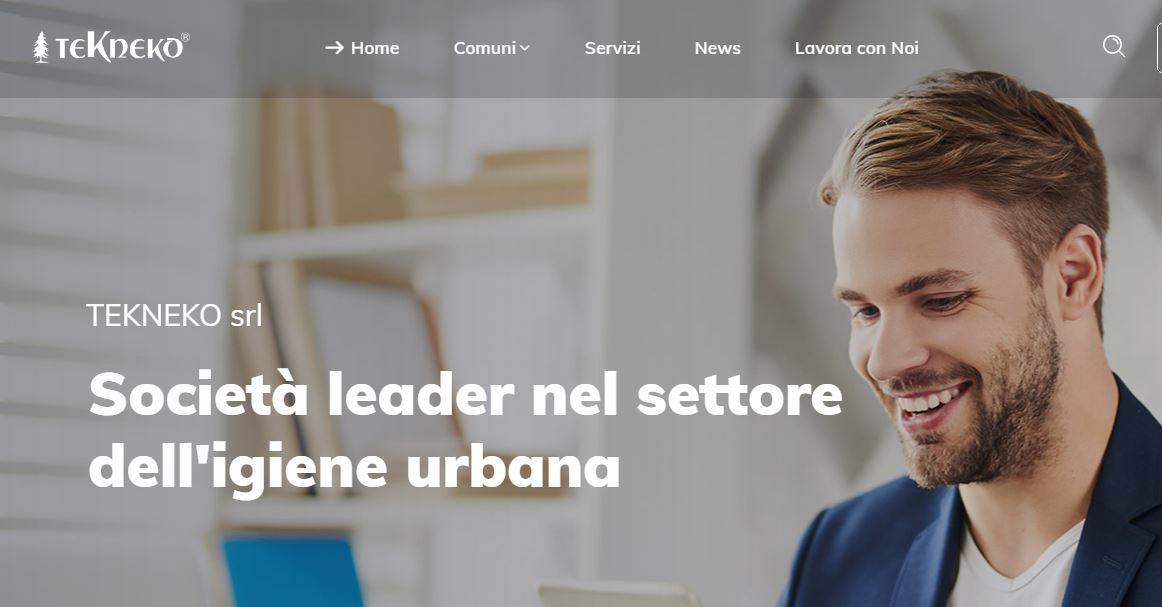Open the Comuni dropdown menu

pos(491,47)
